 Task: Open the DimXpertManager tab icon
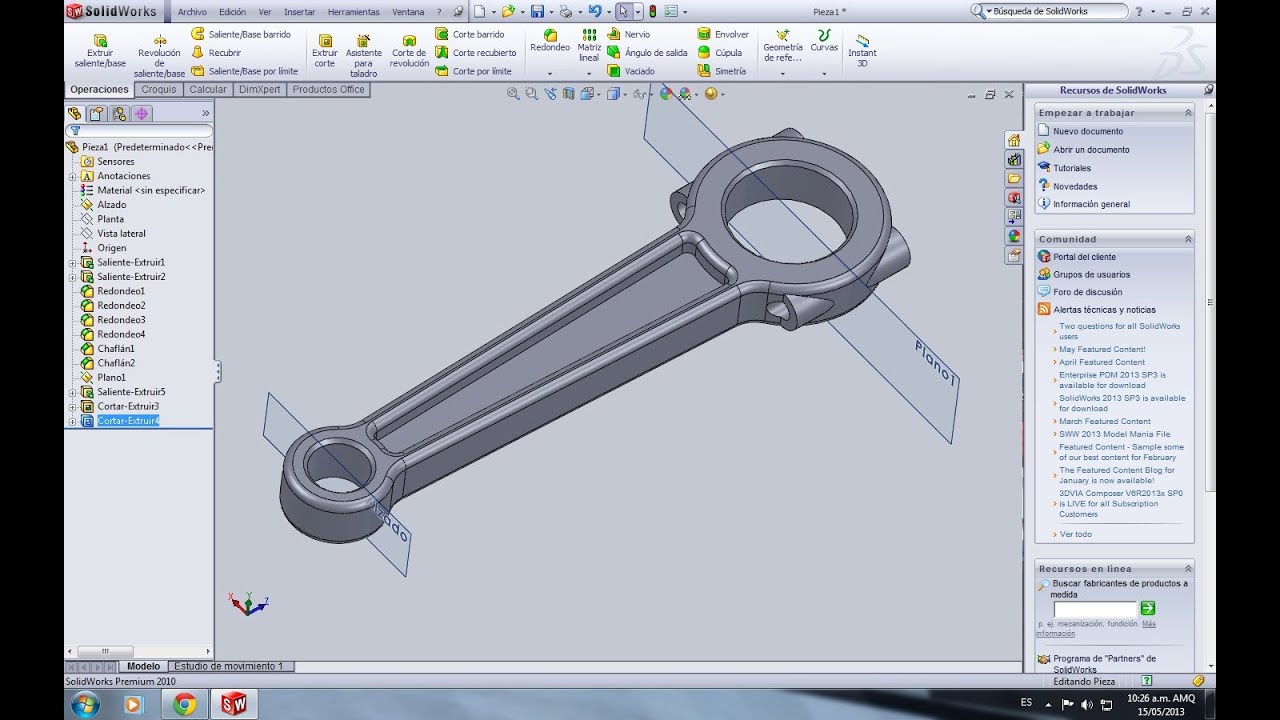[x=142, y=114]
